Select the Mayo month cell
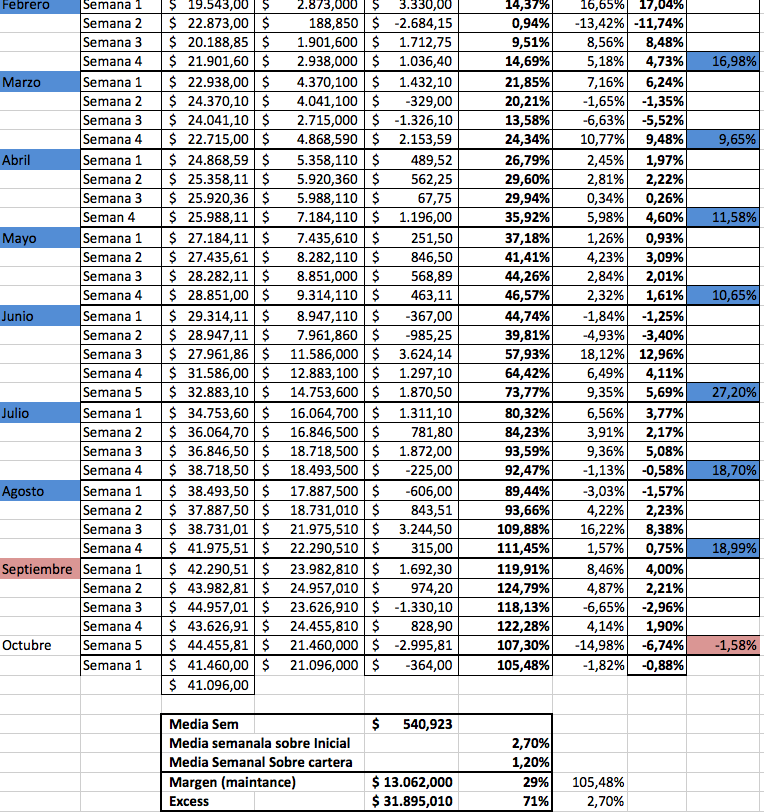This screenshot has width=764, height=812. (40, 238)
